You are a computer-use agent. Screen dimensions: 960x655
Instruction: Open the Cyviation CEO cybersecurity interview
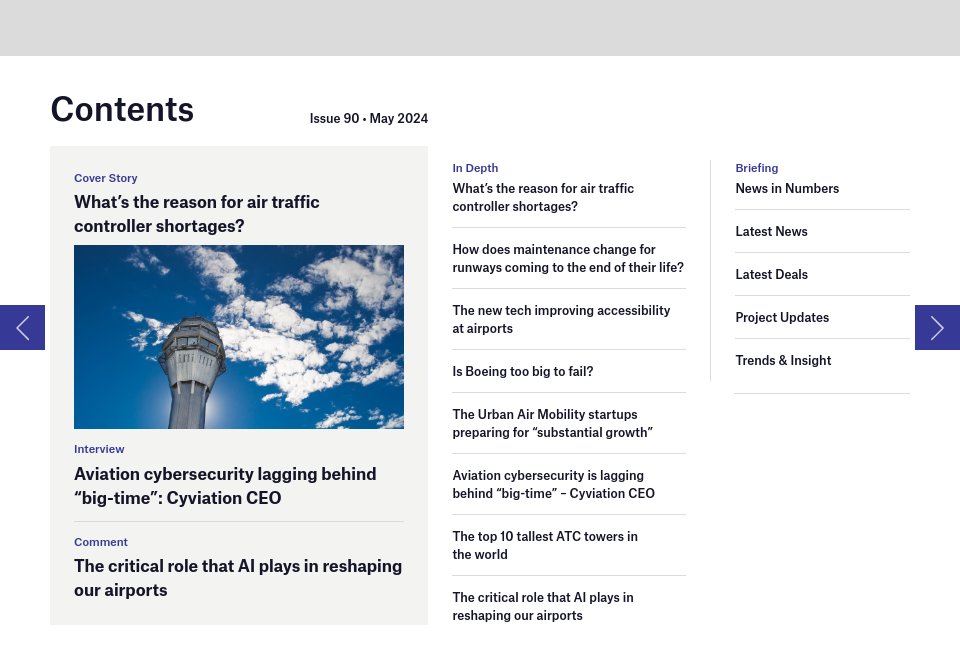(225, 485)
